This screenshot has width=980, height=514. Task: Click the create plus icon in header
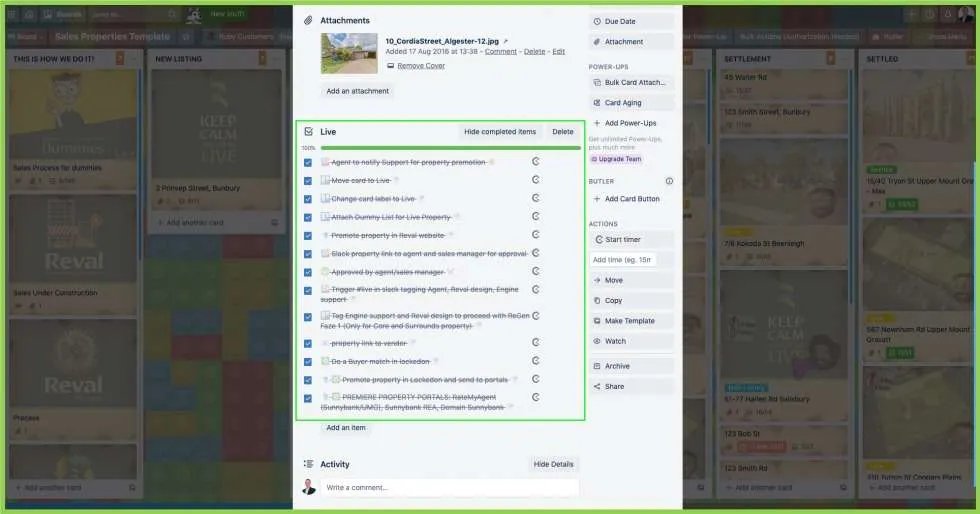point(912,14)
